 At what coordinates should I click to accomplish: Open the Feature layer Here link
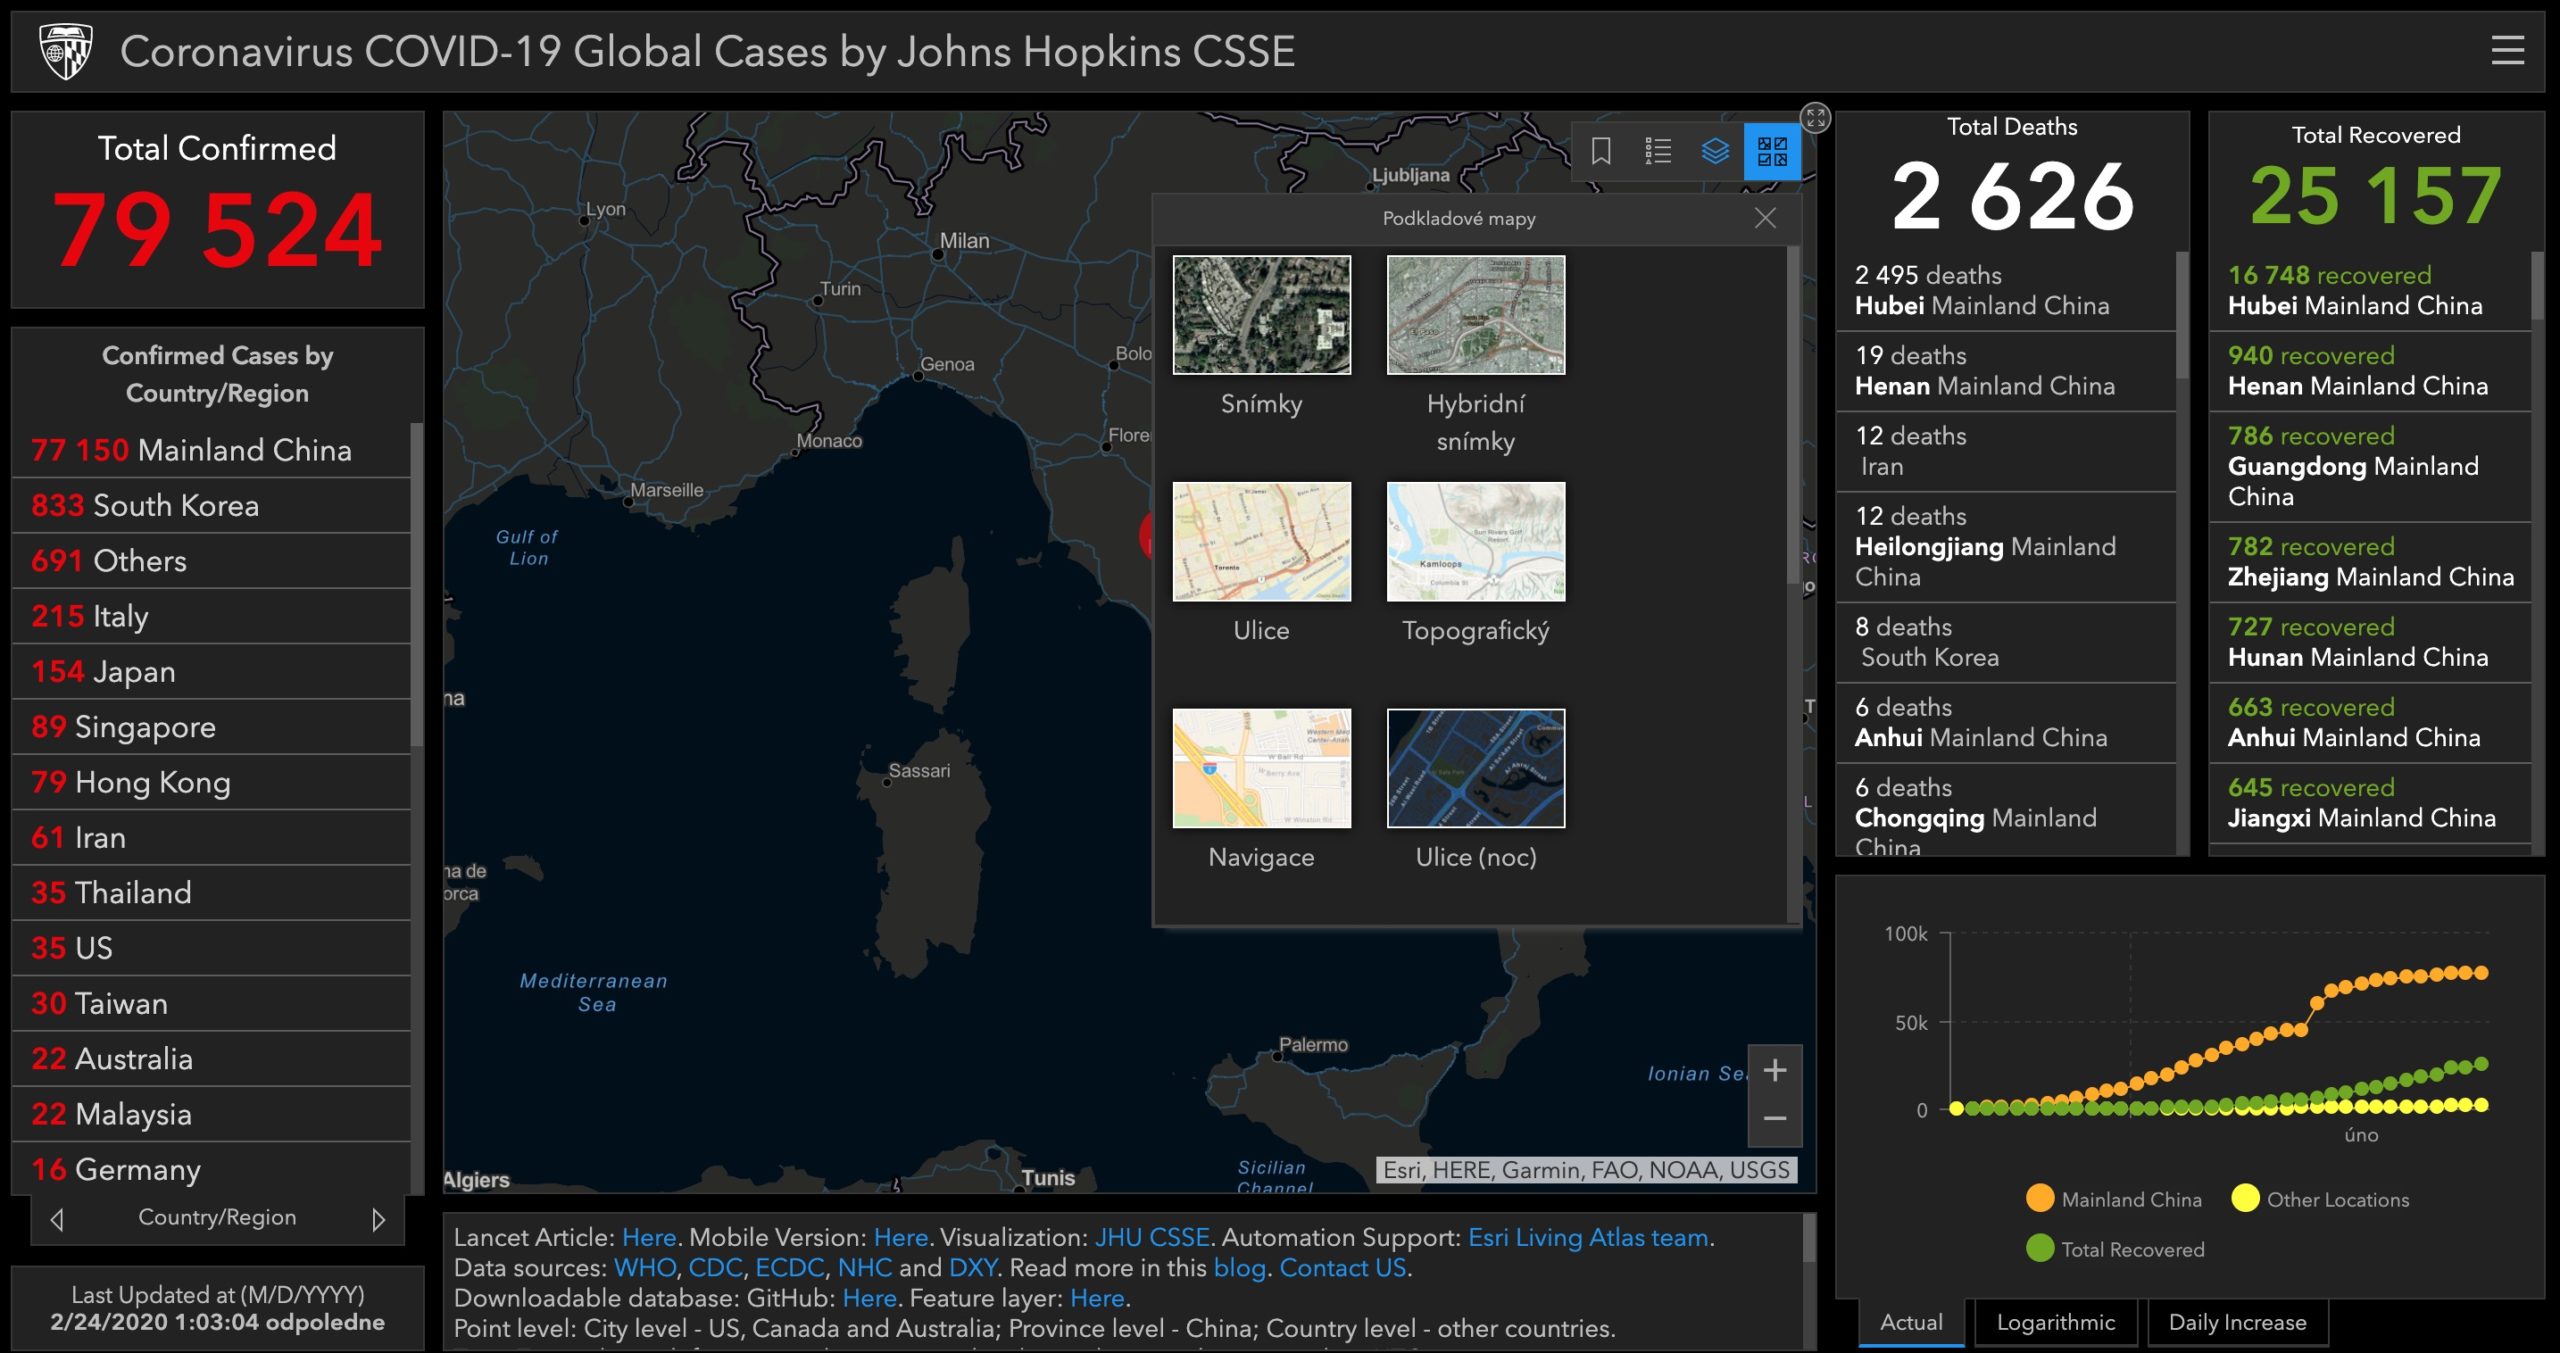coord(1097,1298)
